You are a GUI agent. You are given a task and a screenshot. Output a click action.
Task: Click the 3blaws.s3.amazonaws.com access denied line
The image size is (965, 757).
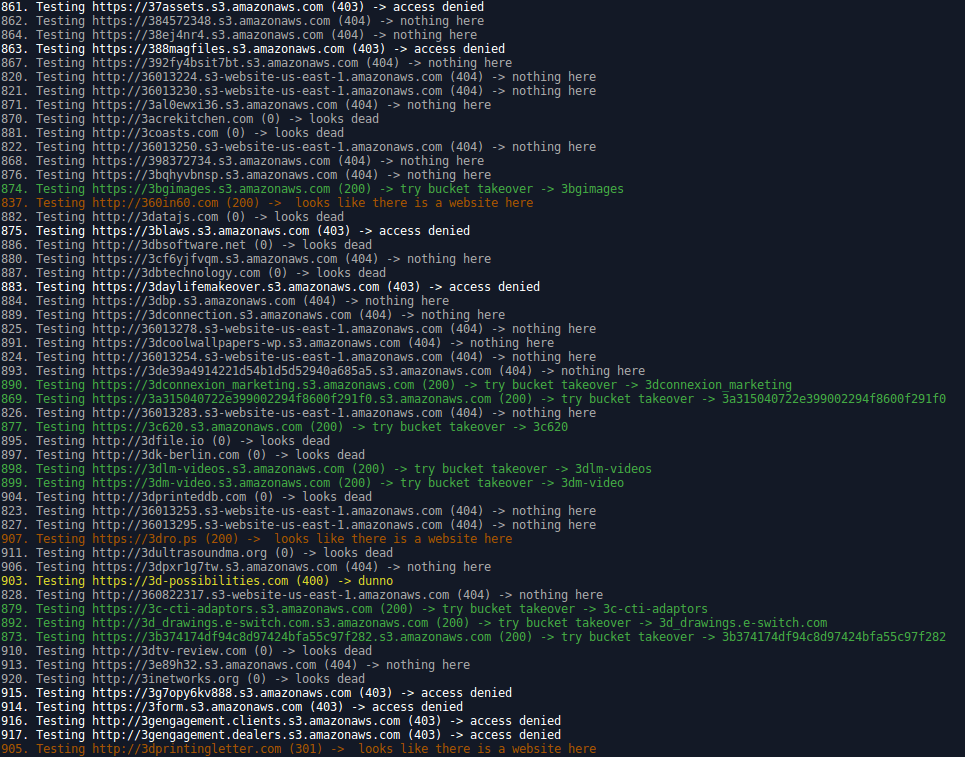point(235,231)
